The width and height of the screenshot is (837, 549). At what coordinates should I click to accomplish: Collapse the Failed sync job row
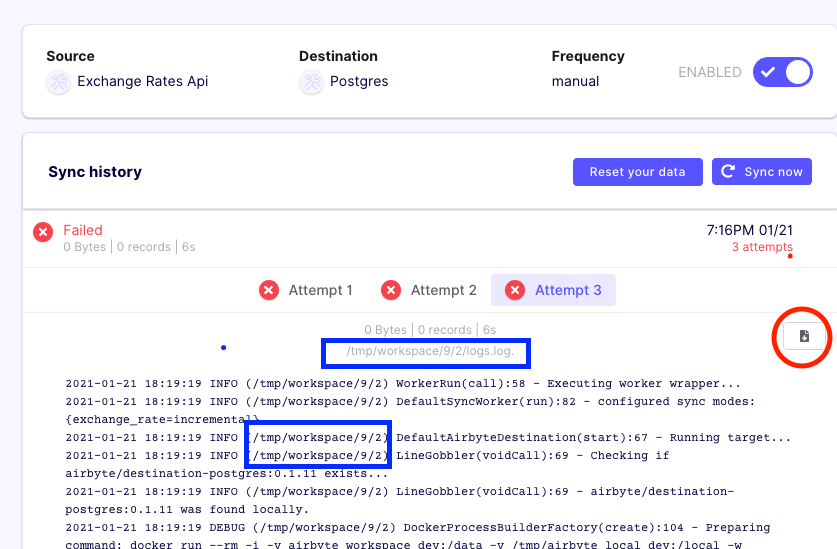(400, 238)
